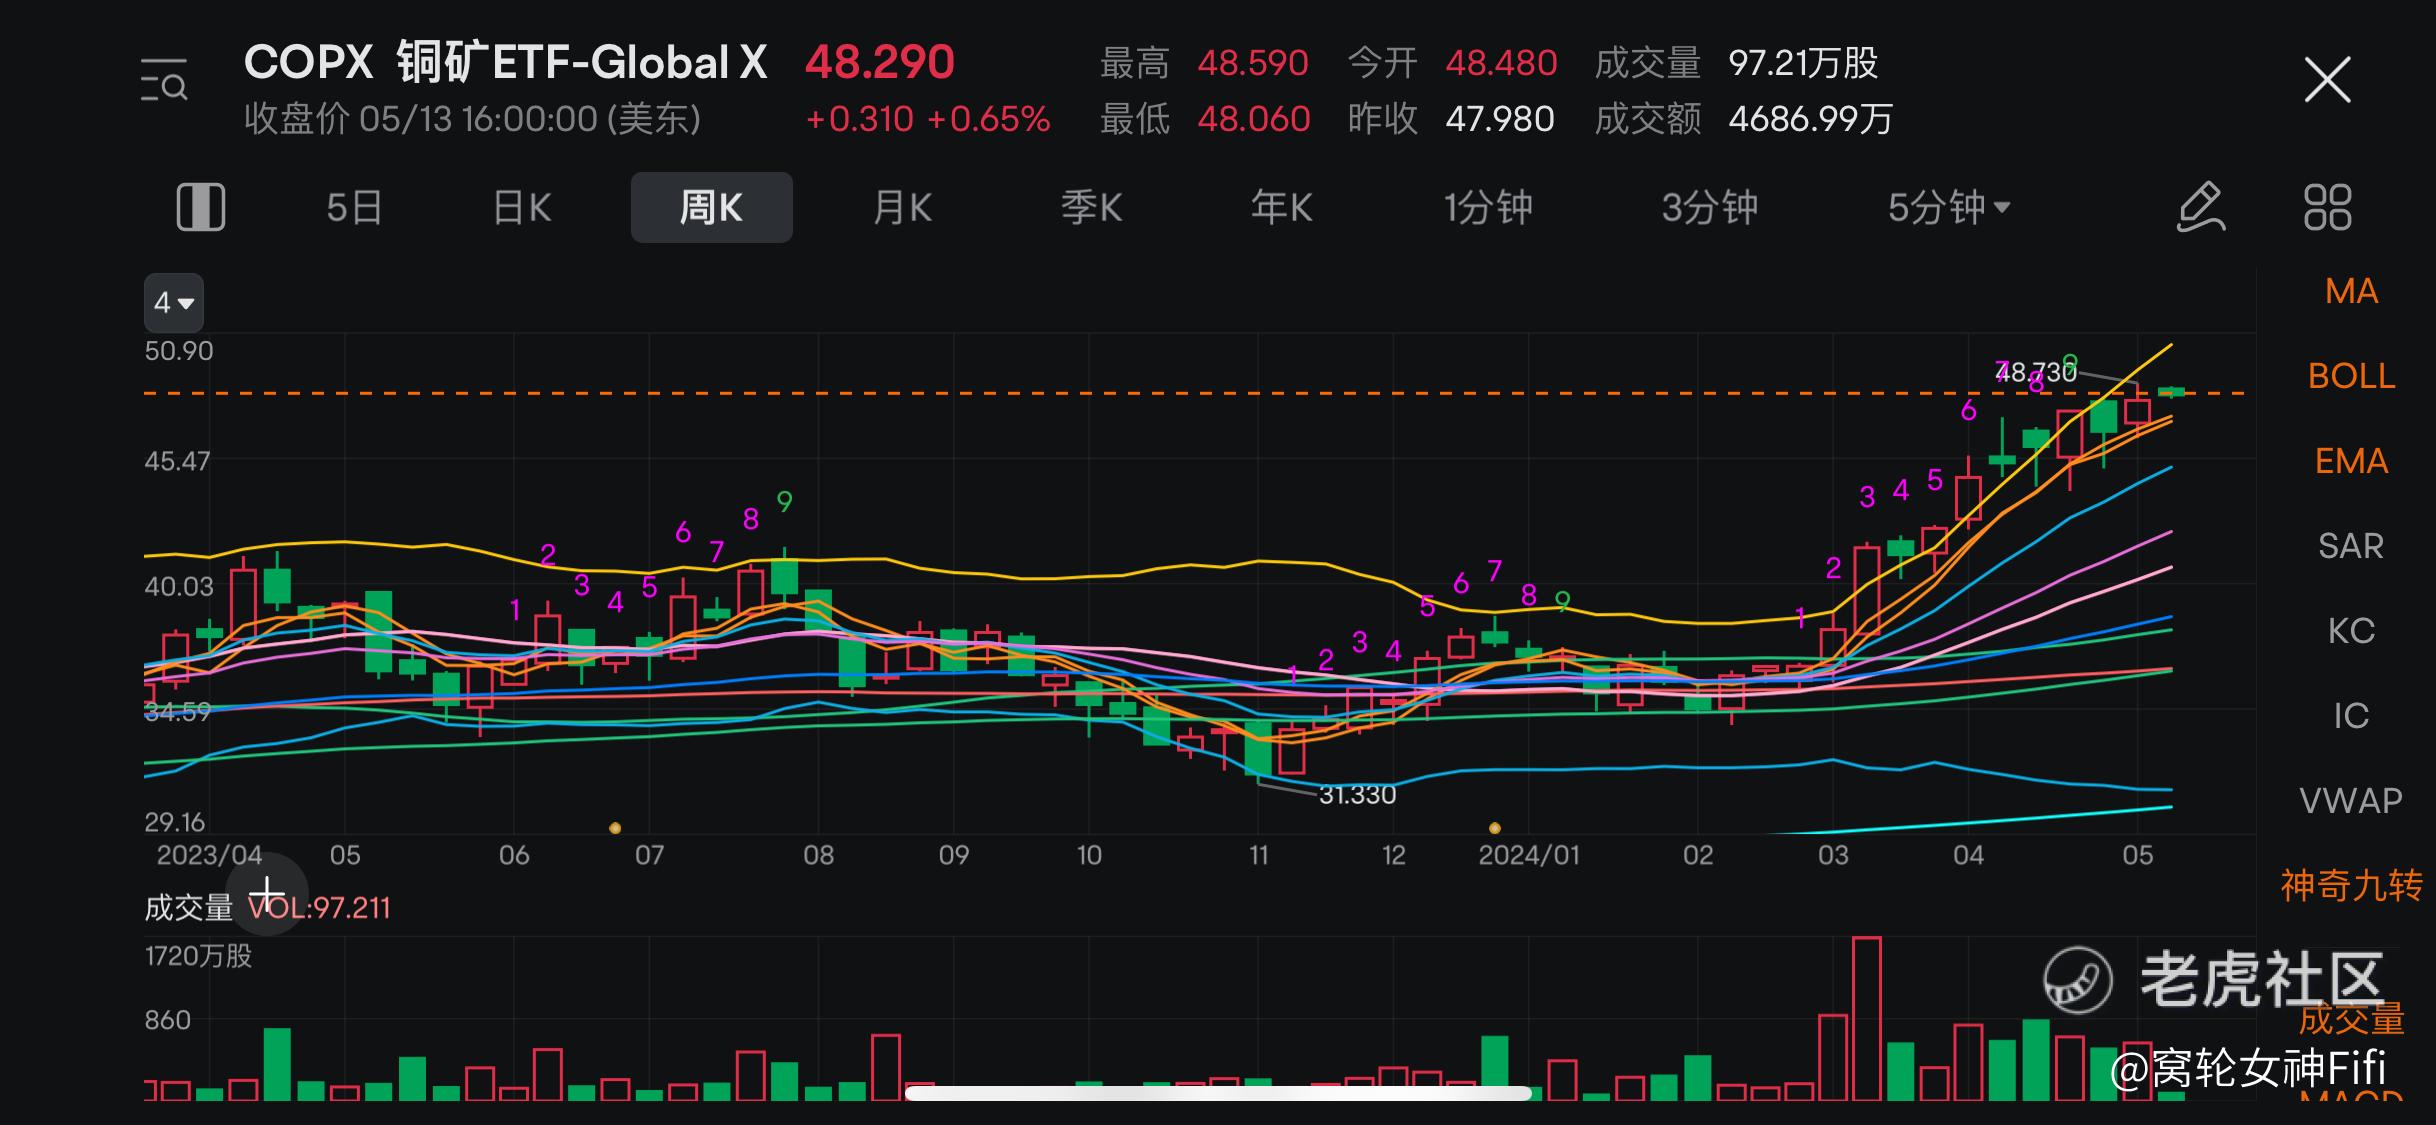The width and height of the screenshot is (2436, 1125).
Task: Select the 周K chart tab
Action: 711,207
